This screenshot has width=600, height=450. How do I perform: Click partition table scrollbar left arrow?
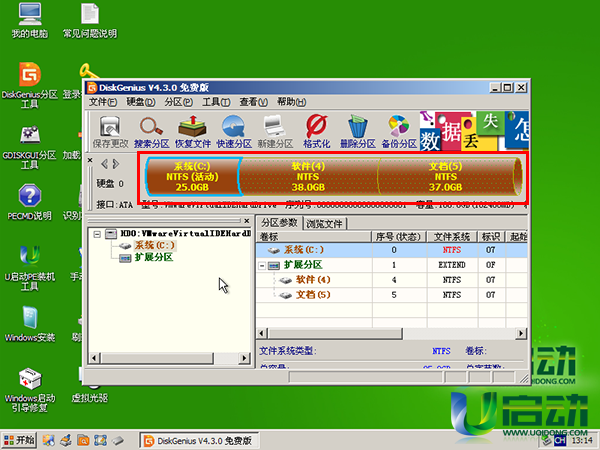[x=262, y=333]
